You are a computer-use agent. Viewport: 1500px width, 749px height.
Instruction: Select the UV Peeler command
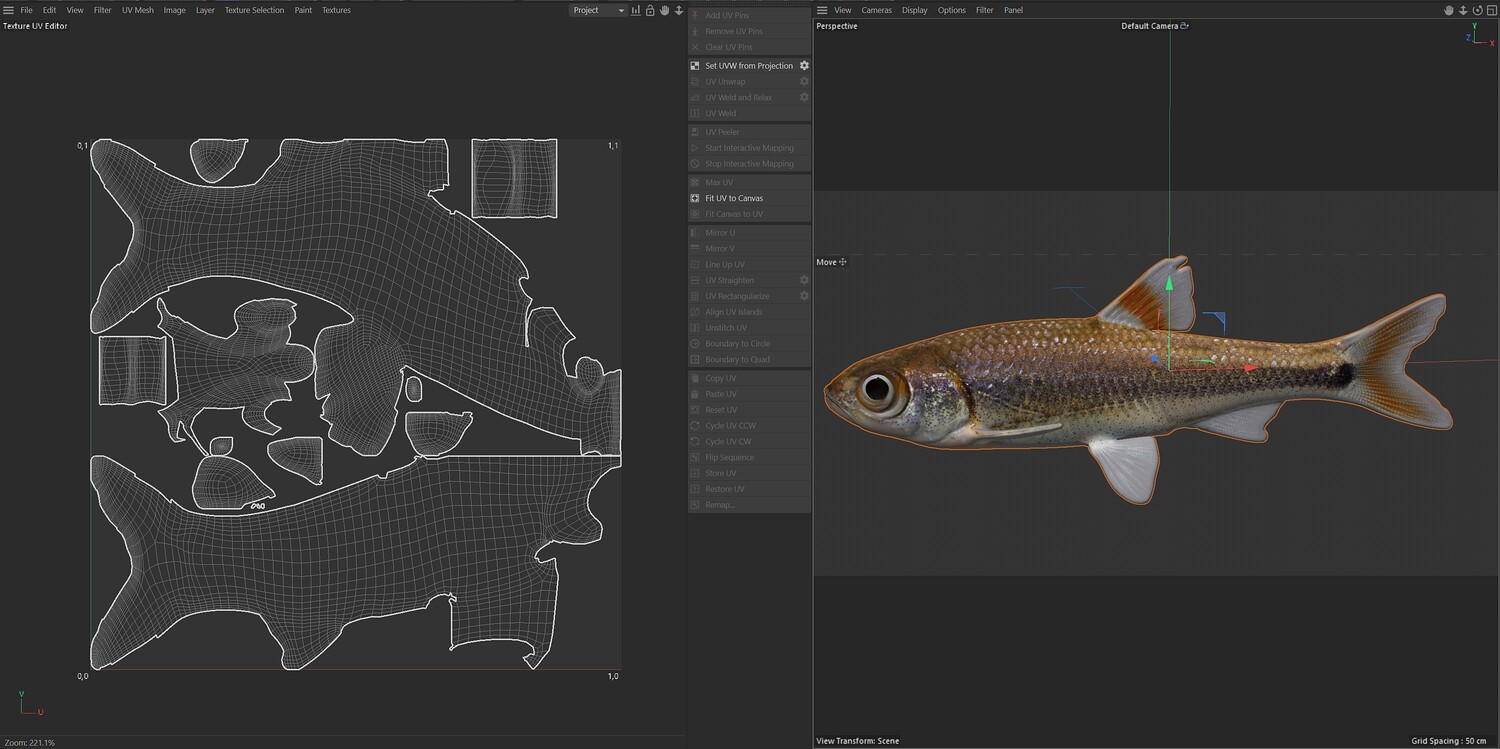click(x=749, y=132)
